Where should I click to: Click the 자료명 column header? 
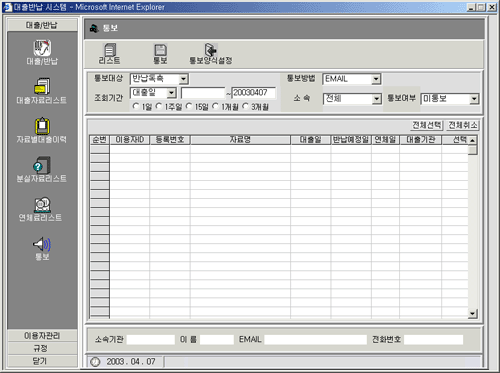(x=240, y=140)
